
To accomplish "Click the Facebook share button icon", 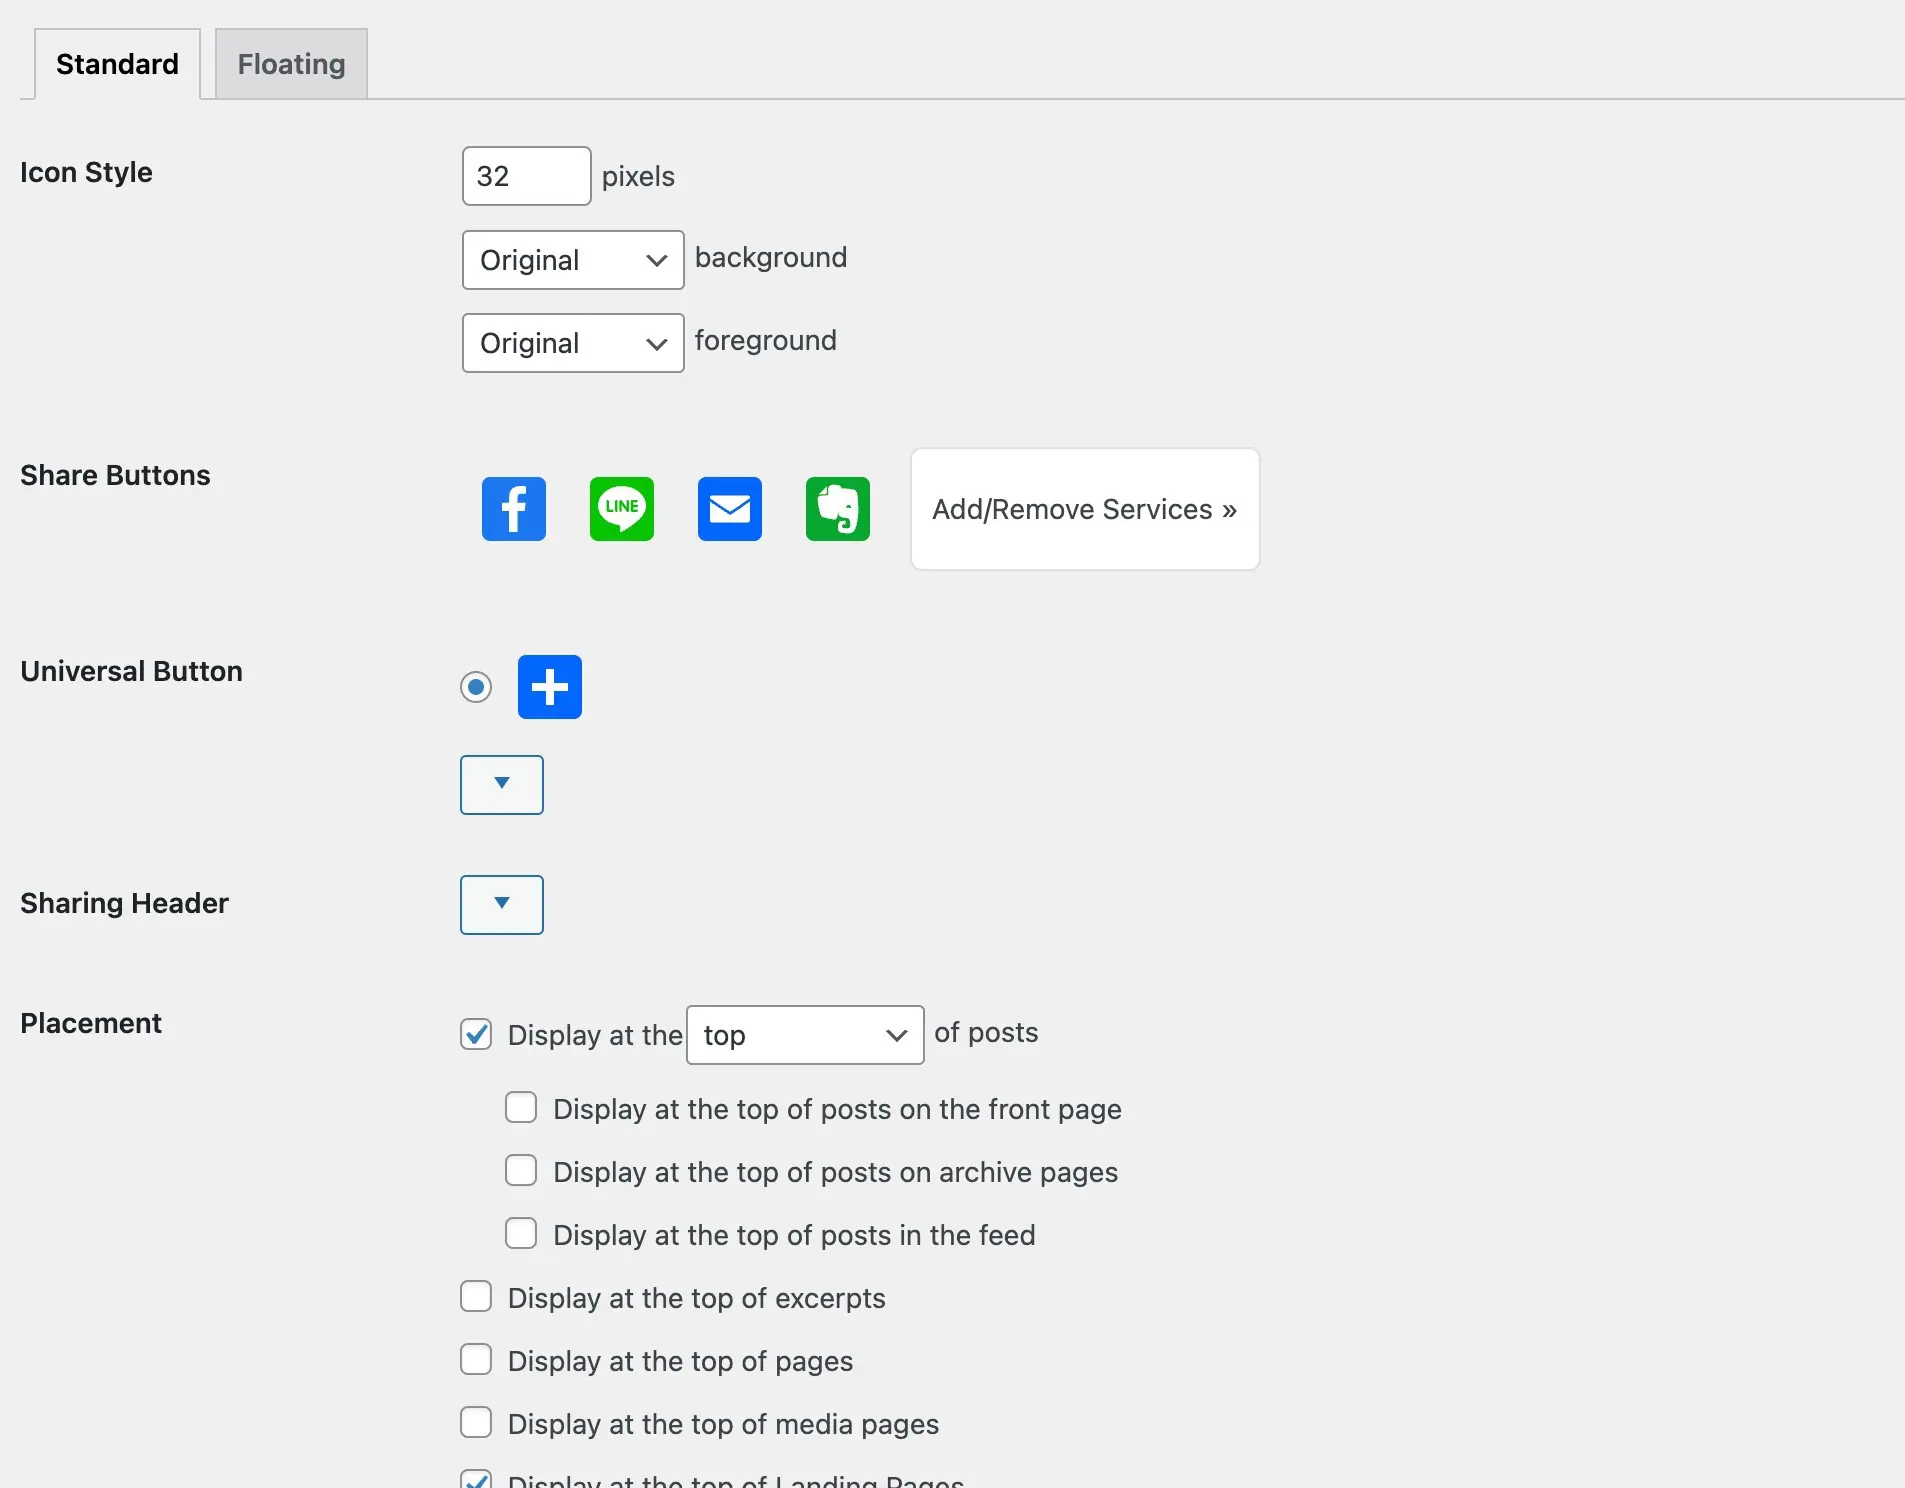I will [x=514, y=509].
